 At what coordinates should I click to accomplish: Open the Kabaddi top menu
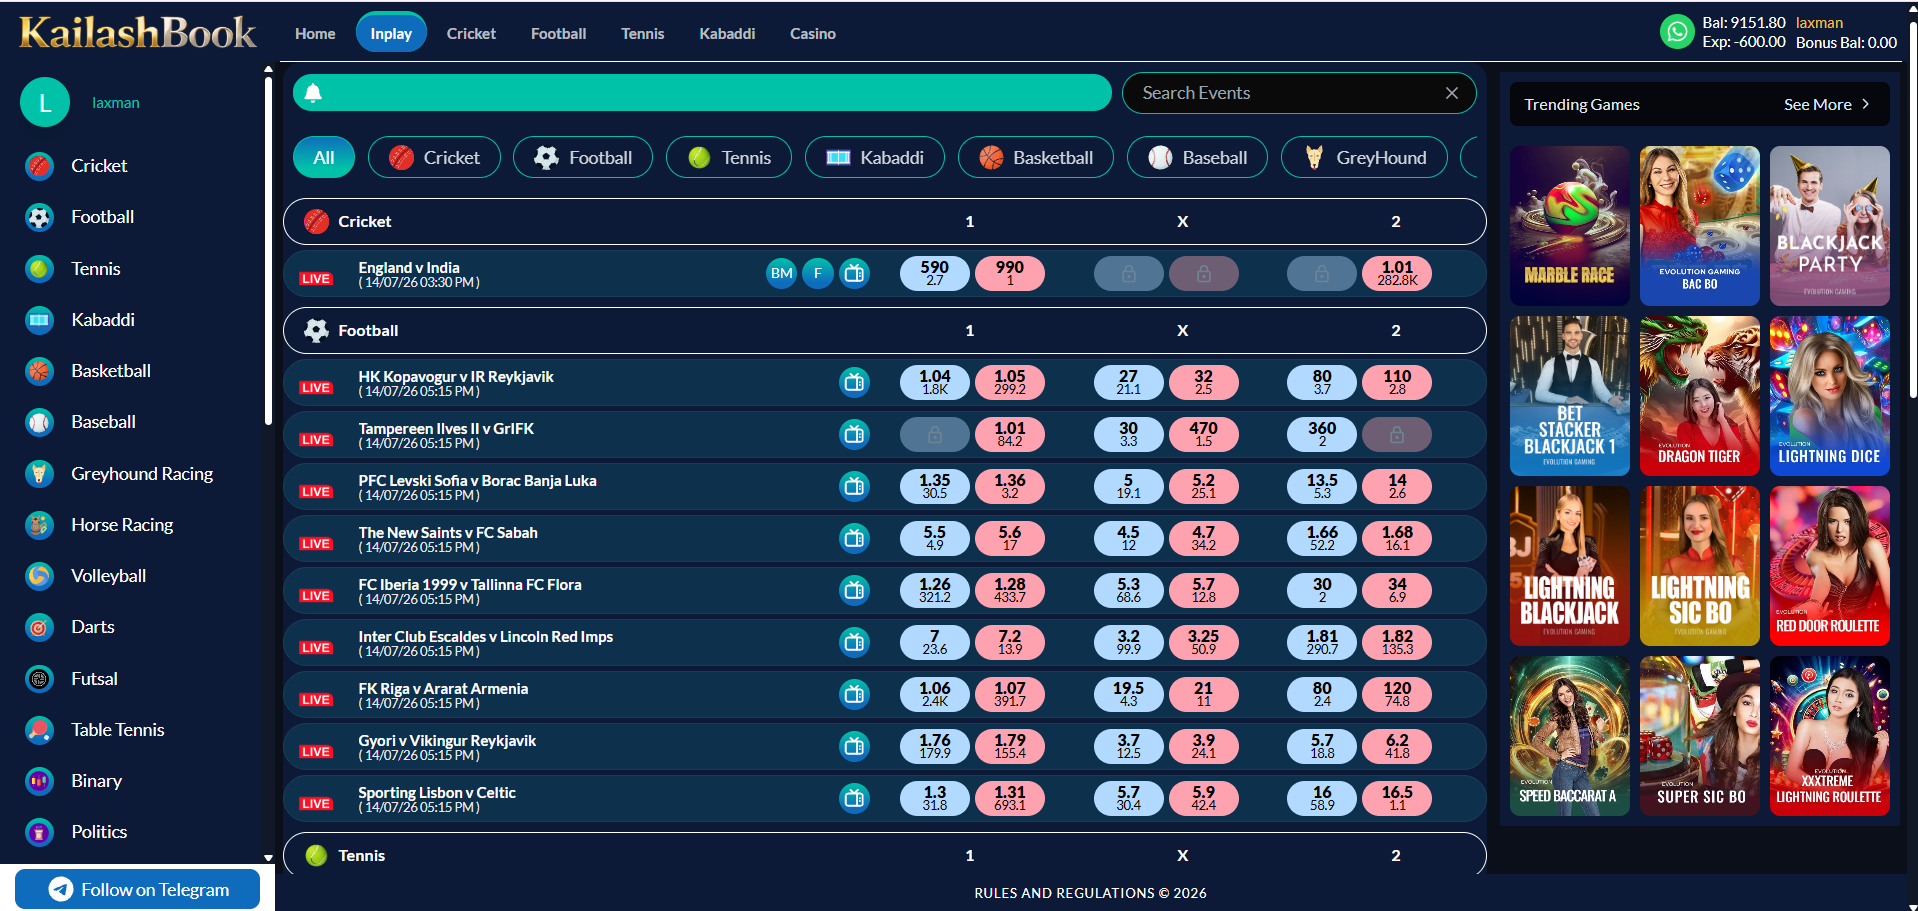pyautogui.click(x=727, y=33)
